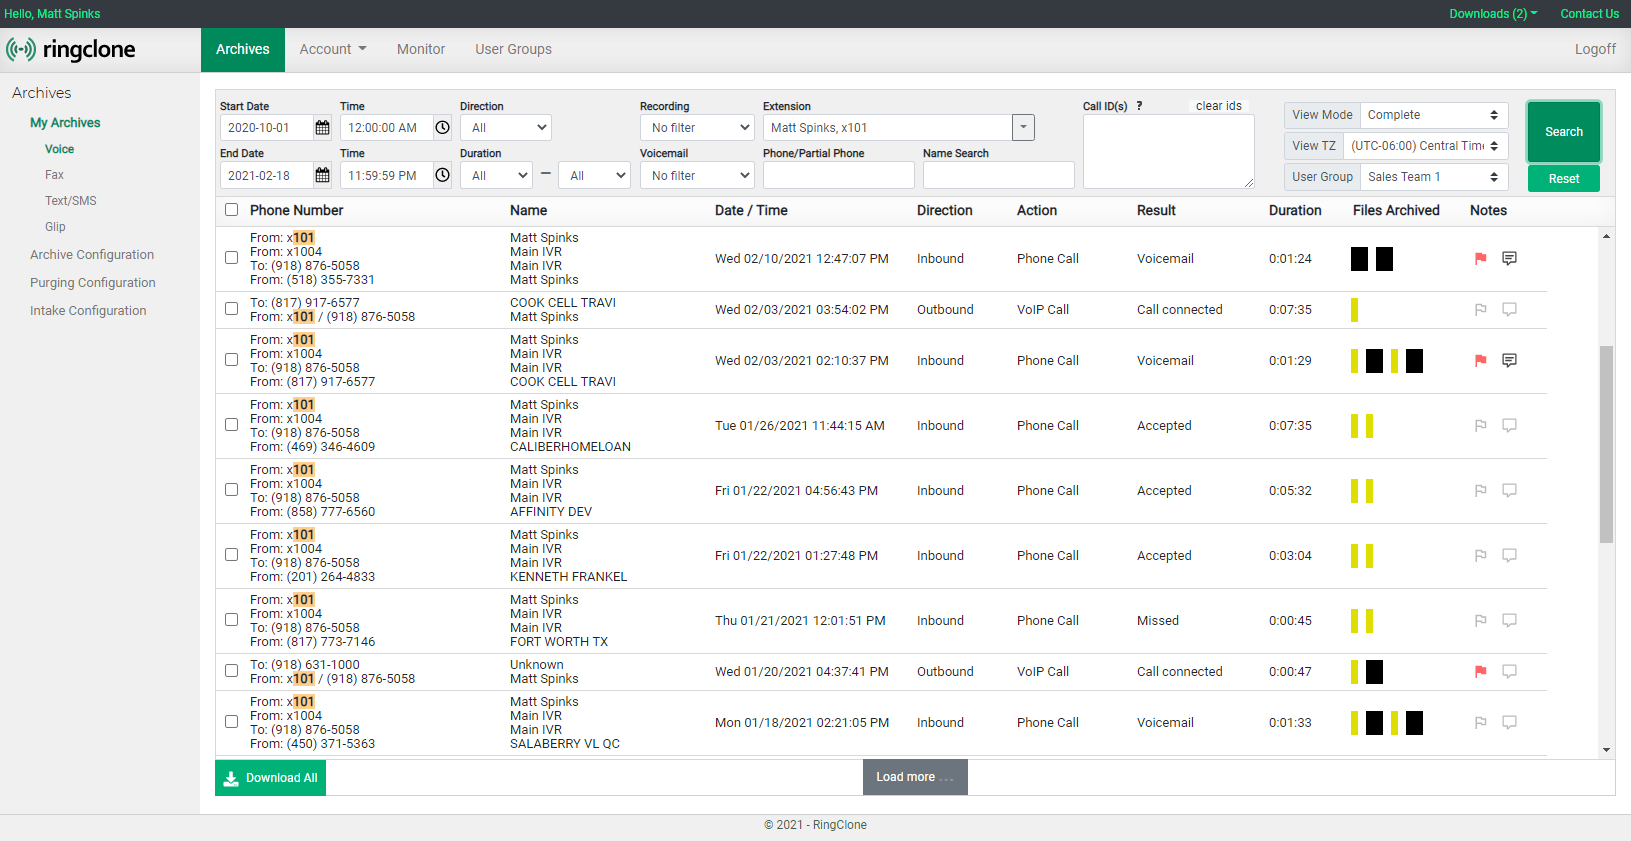Change the View TZ timezone selector

[x=1425, y=146]
